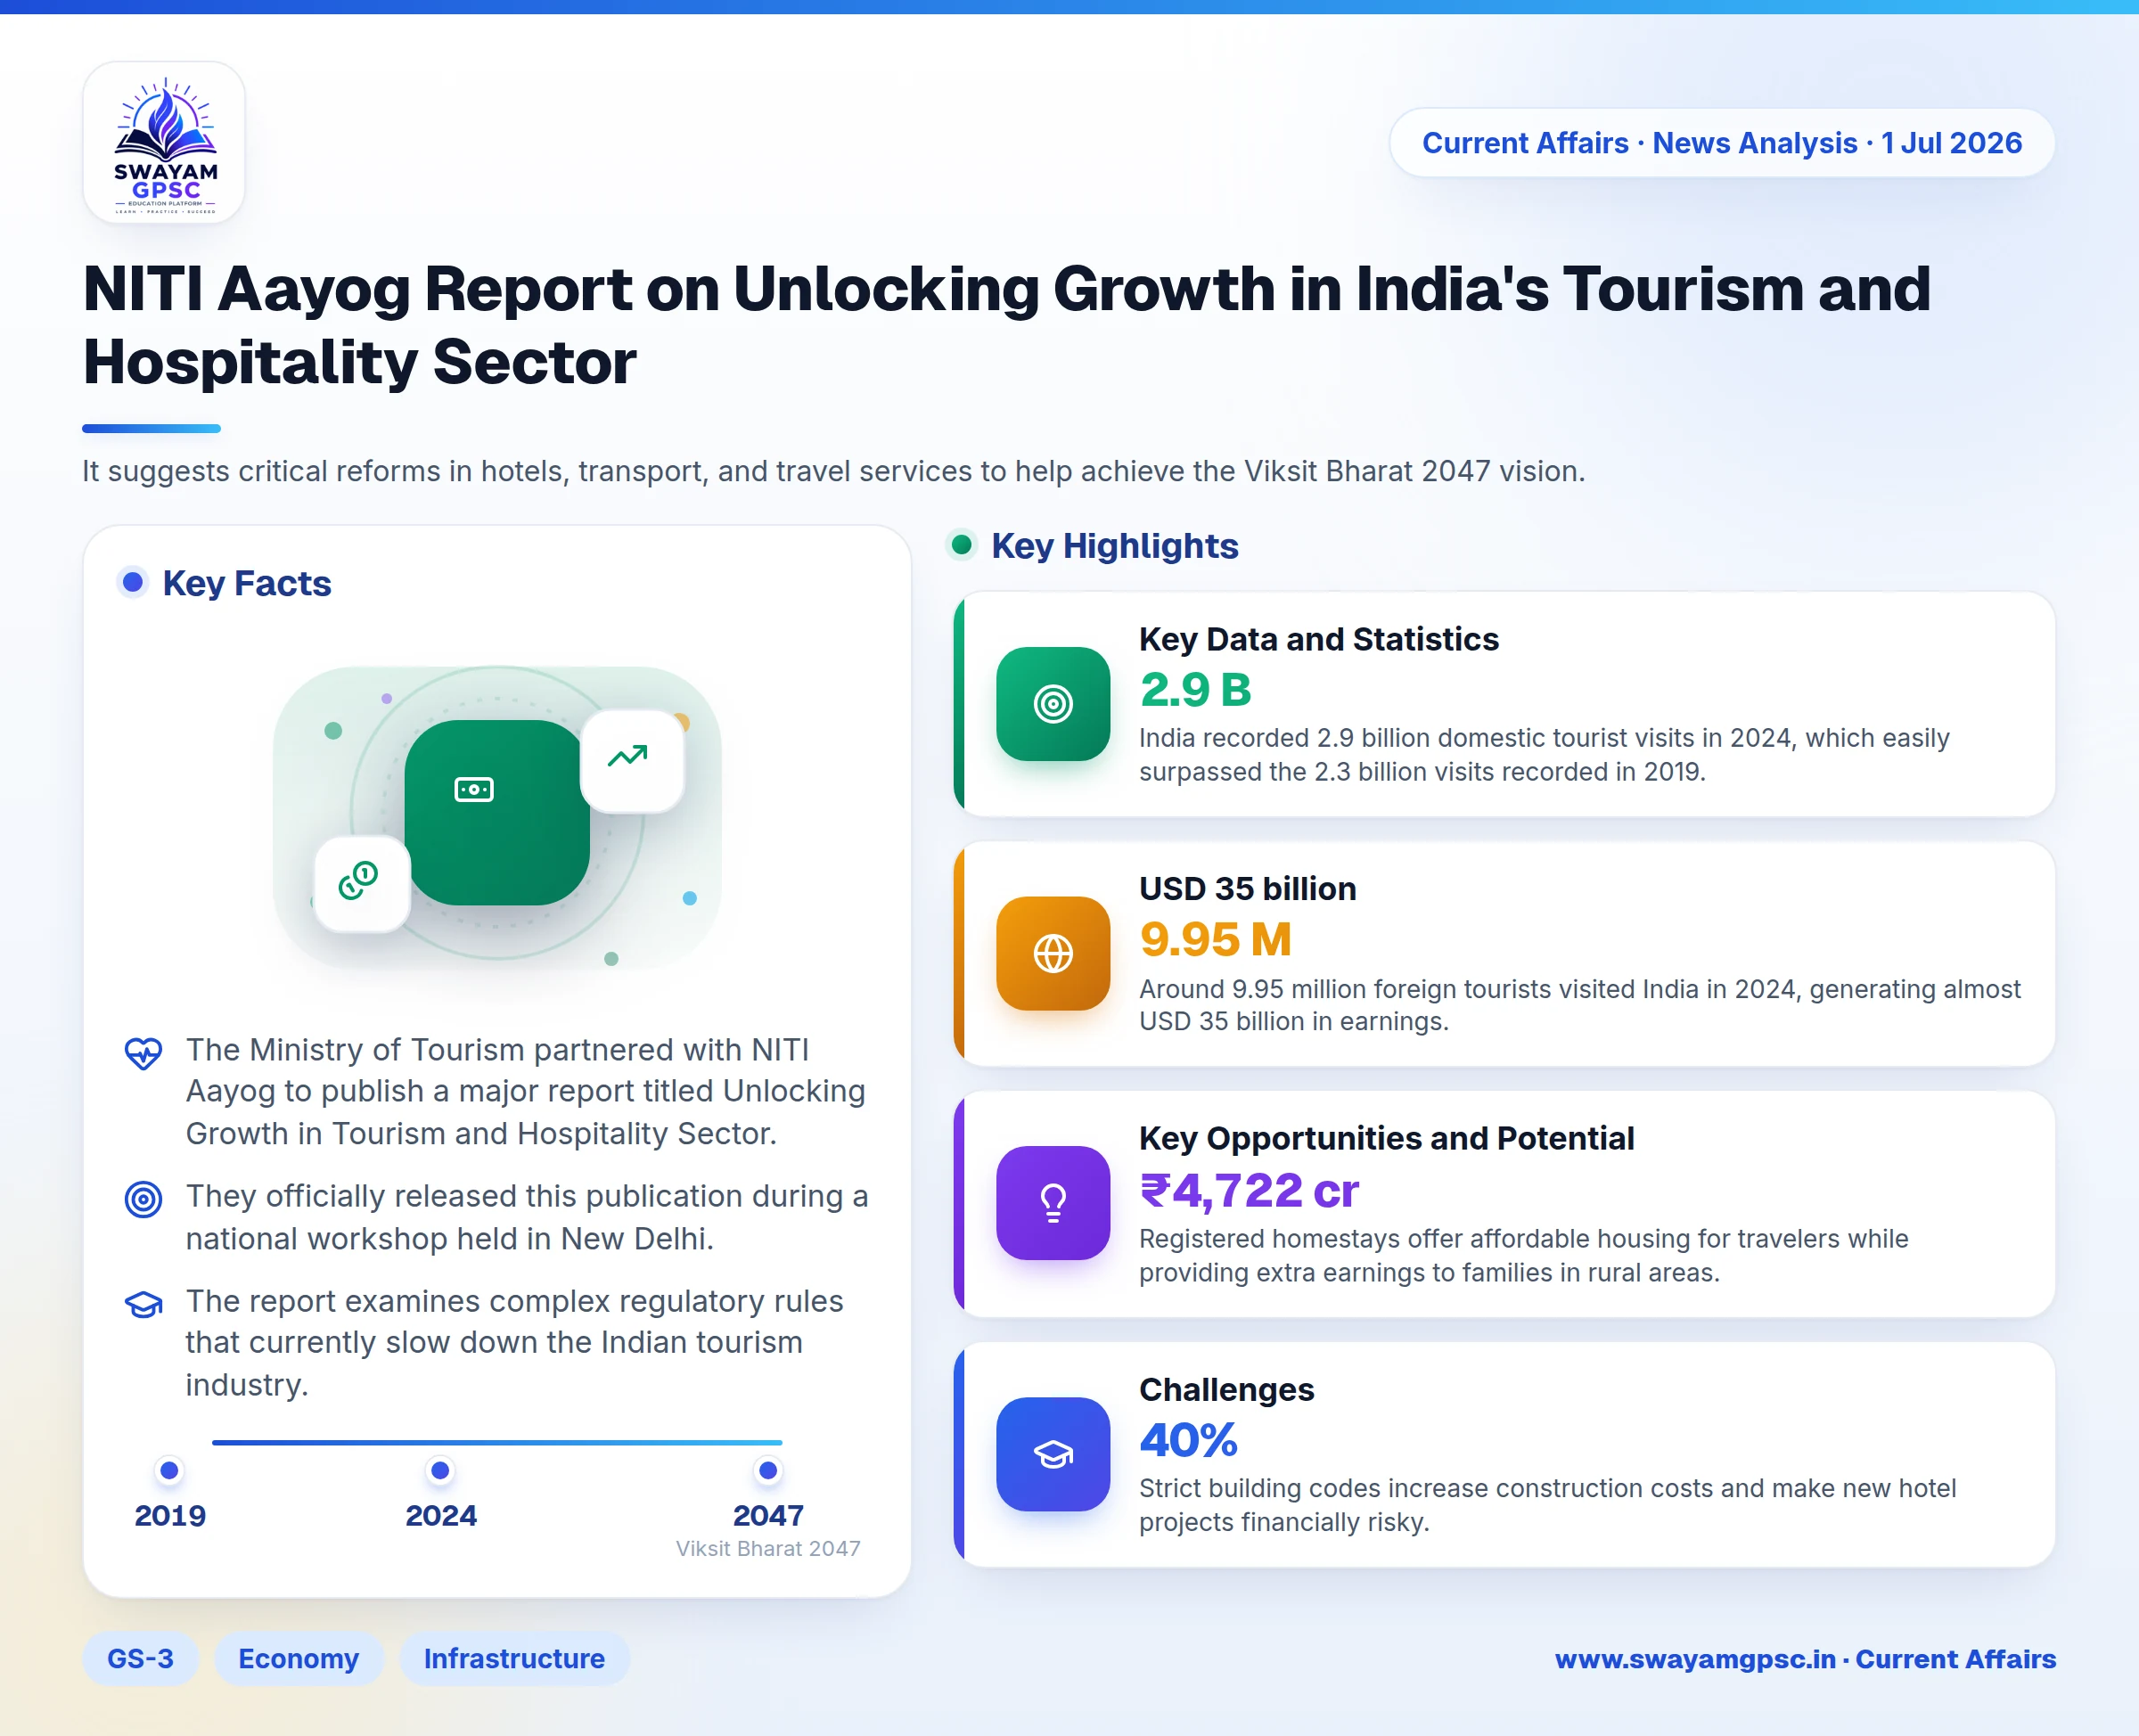The width and height of the screenshot is (2139, 1736).
Task: Click the green target icon beside Key Data and Statistics
Action: [x=1052, y=704]
